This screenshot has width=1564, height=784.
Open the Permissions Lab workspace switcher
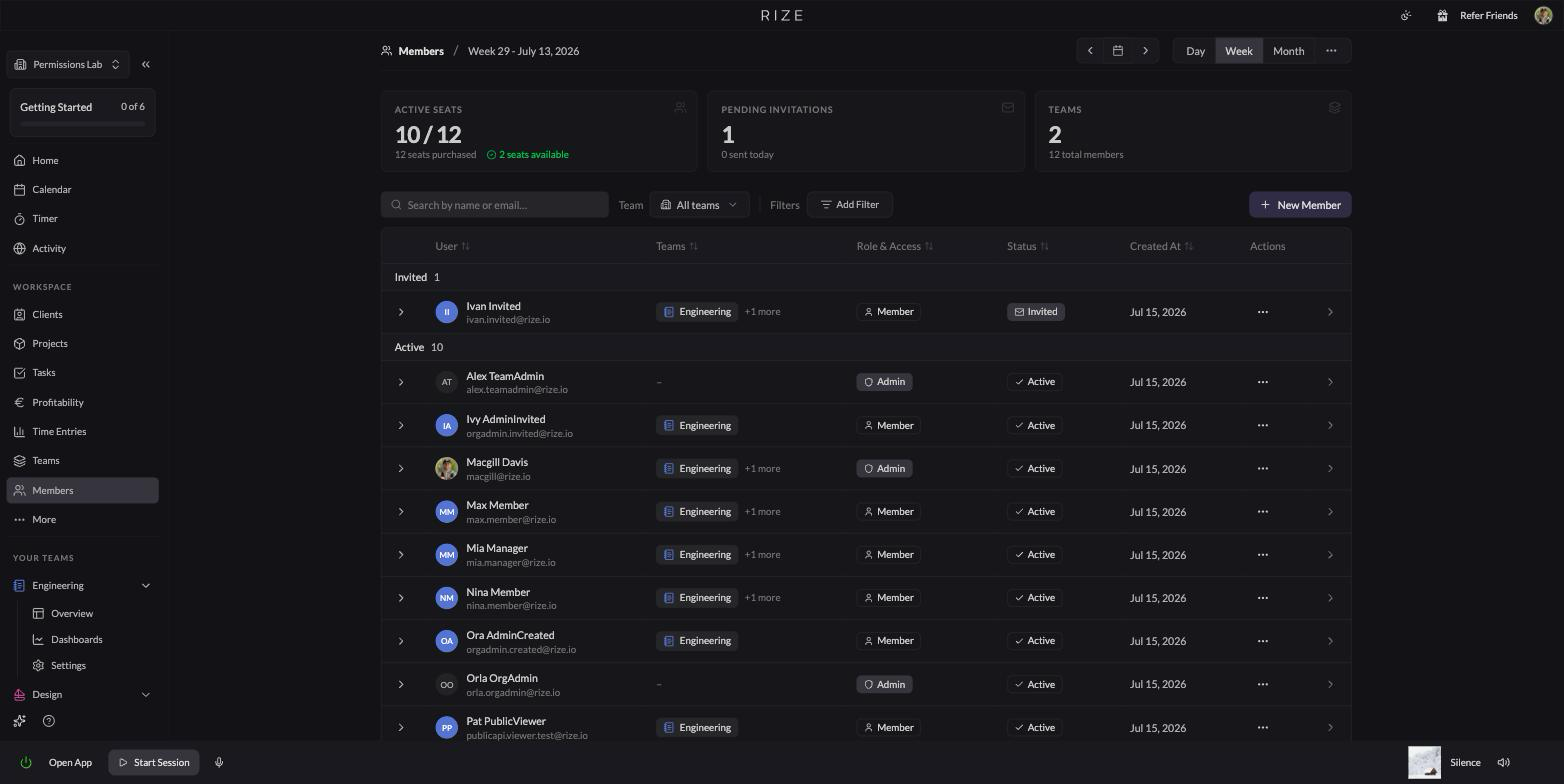point(68,64)
